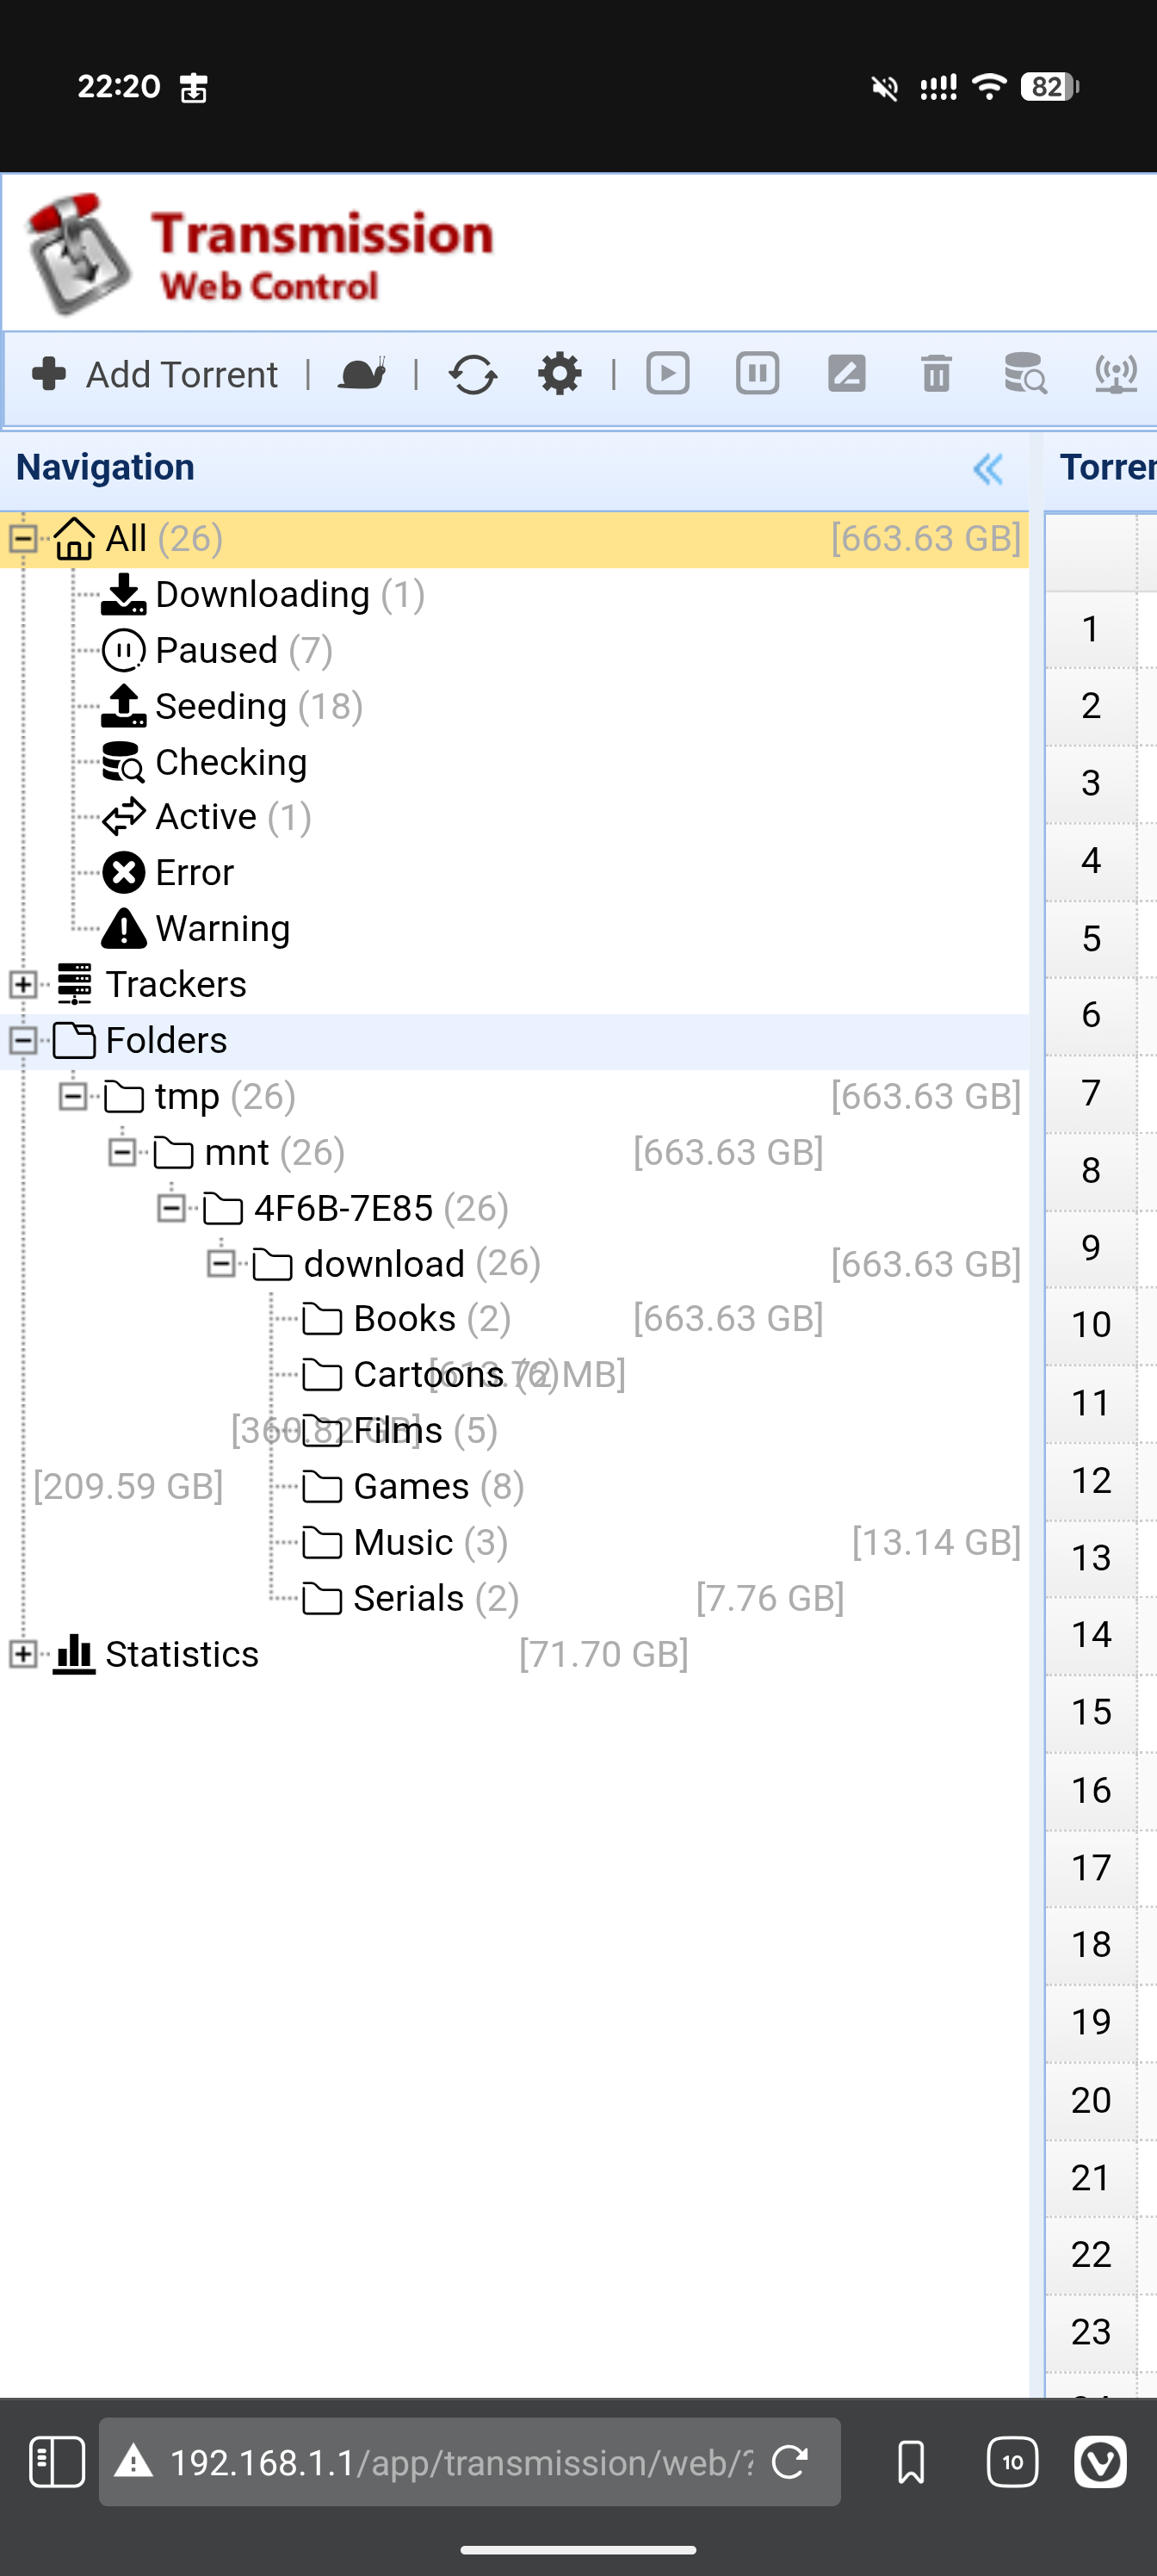Collapse the Navigation panel with double chevron

coord(988,468)
